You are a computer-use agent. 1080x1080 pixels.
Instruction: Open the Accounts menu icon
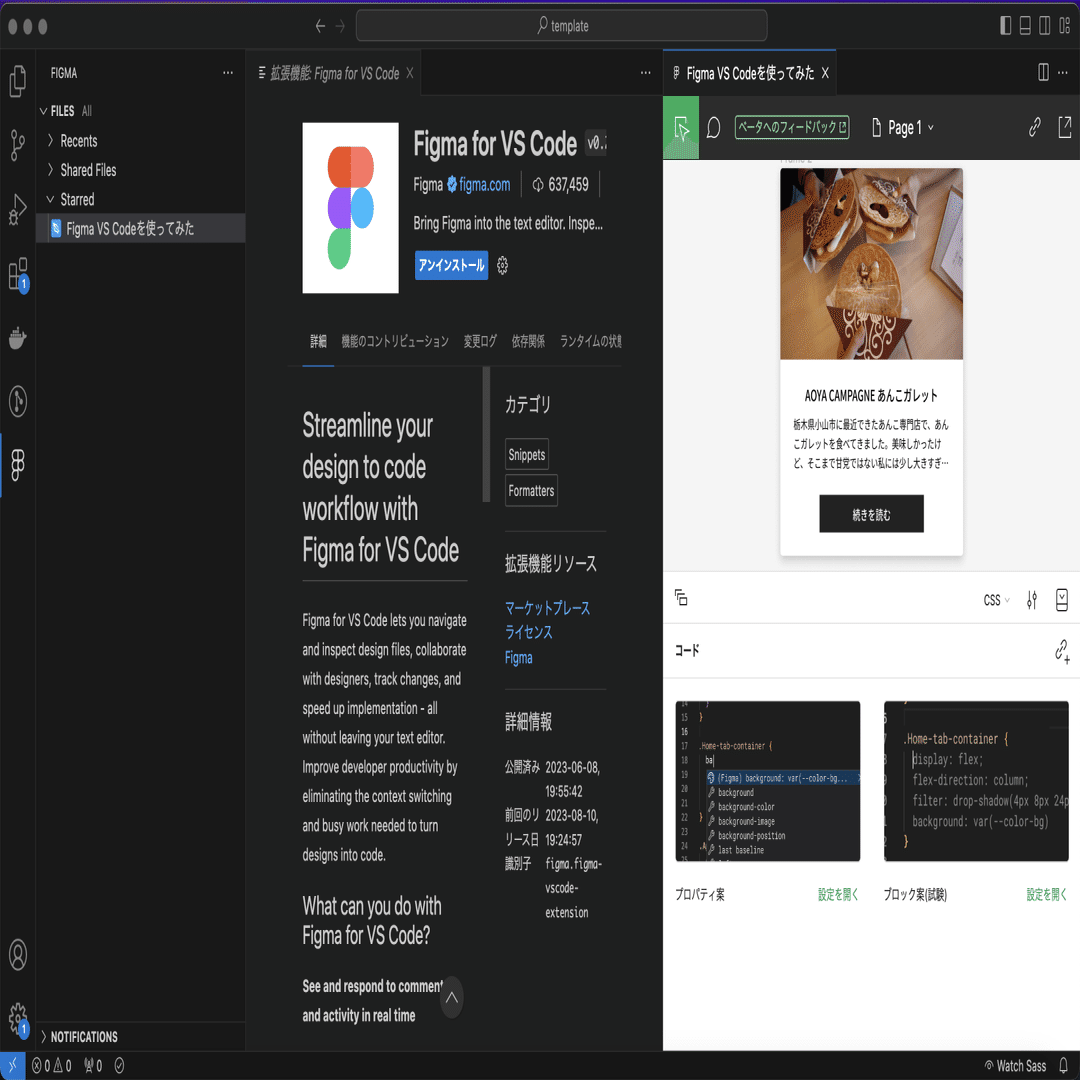click(x=18, y=955)
